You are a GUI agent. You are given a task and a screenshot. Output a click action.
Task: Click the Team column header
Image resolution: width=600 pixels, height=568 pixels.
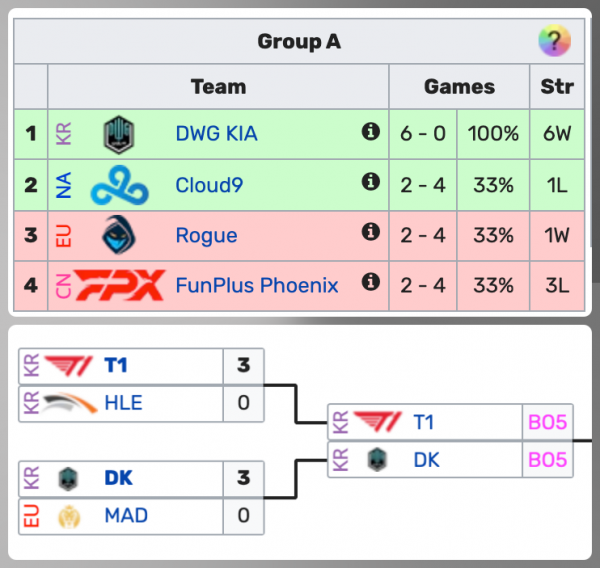pyautogui.click(x=218, y=87)
